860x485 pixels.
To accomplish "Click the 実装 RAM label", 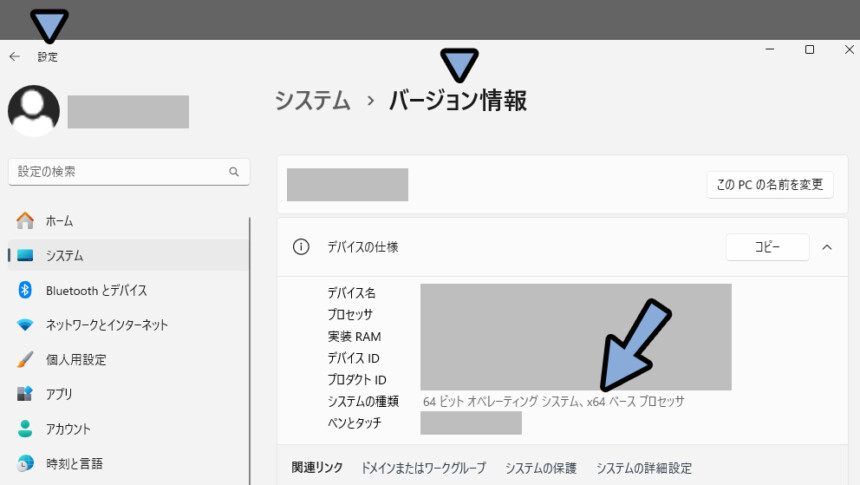I will [354, 336].
